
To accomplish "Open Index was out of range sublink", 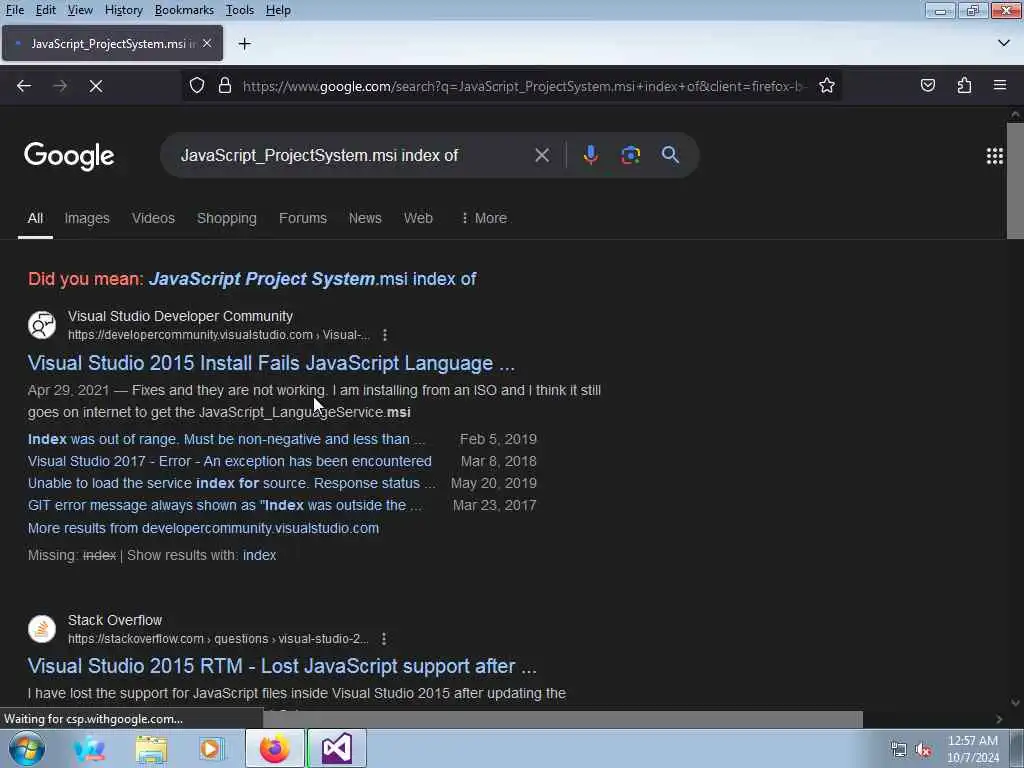I will pyautogui.click(x=227, y=439).
